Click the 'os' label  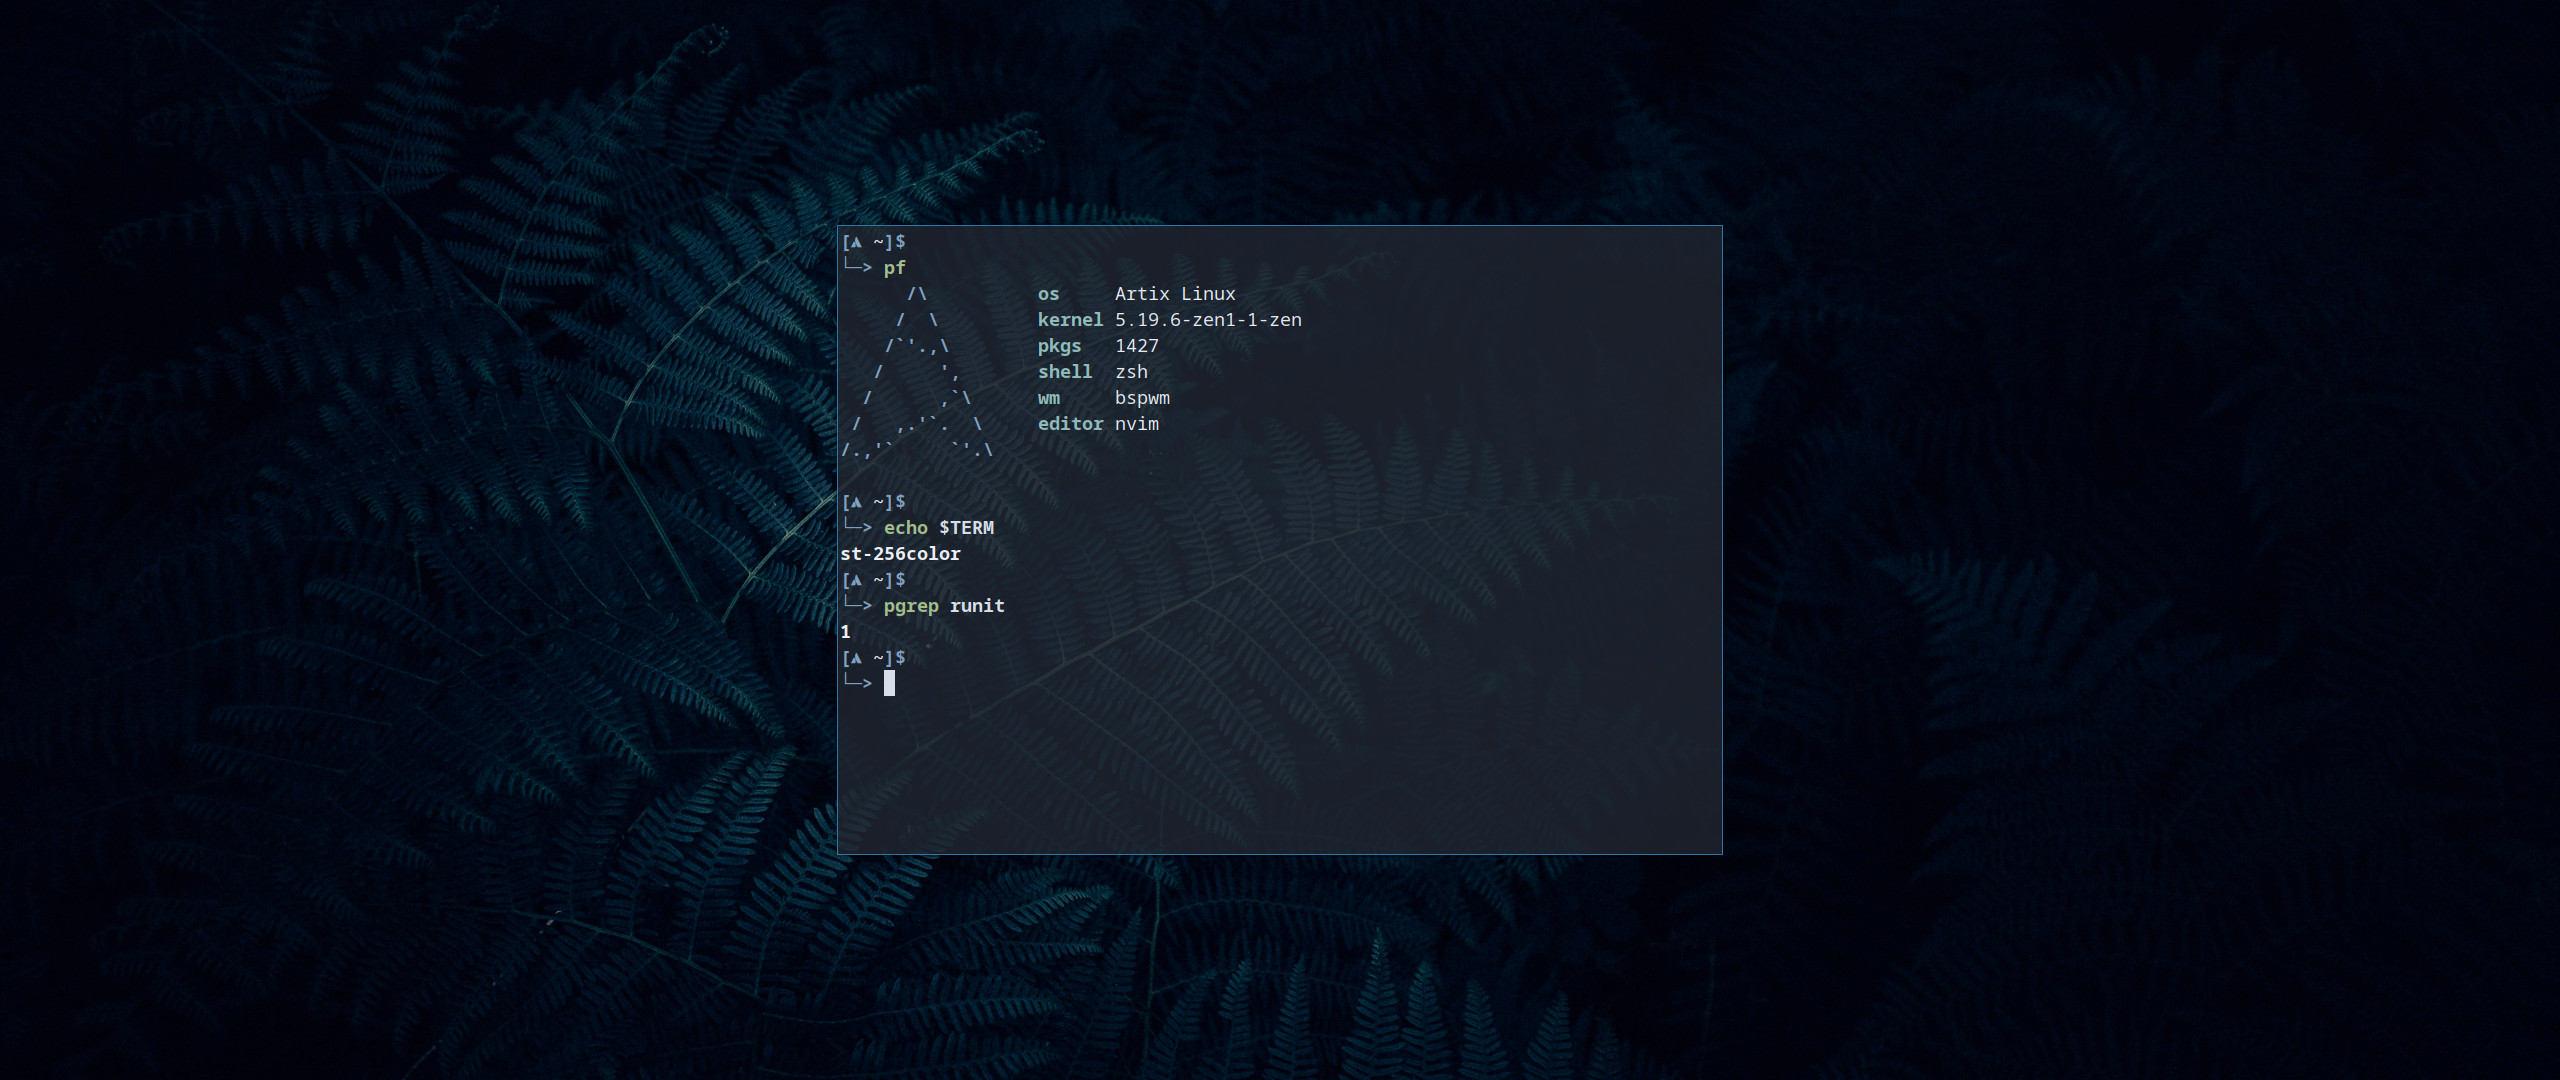[1048, 294]
